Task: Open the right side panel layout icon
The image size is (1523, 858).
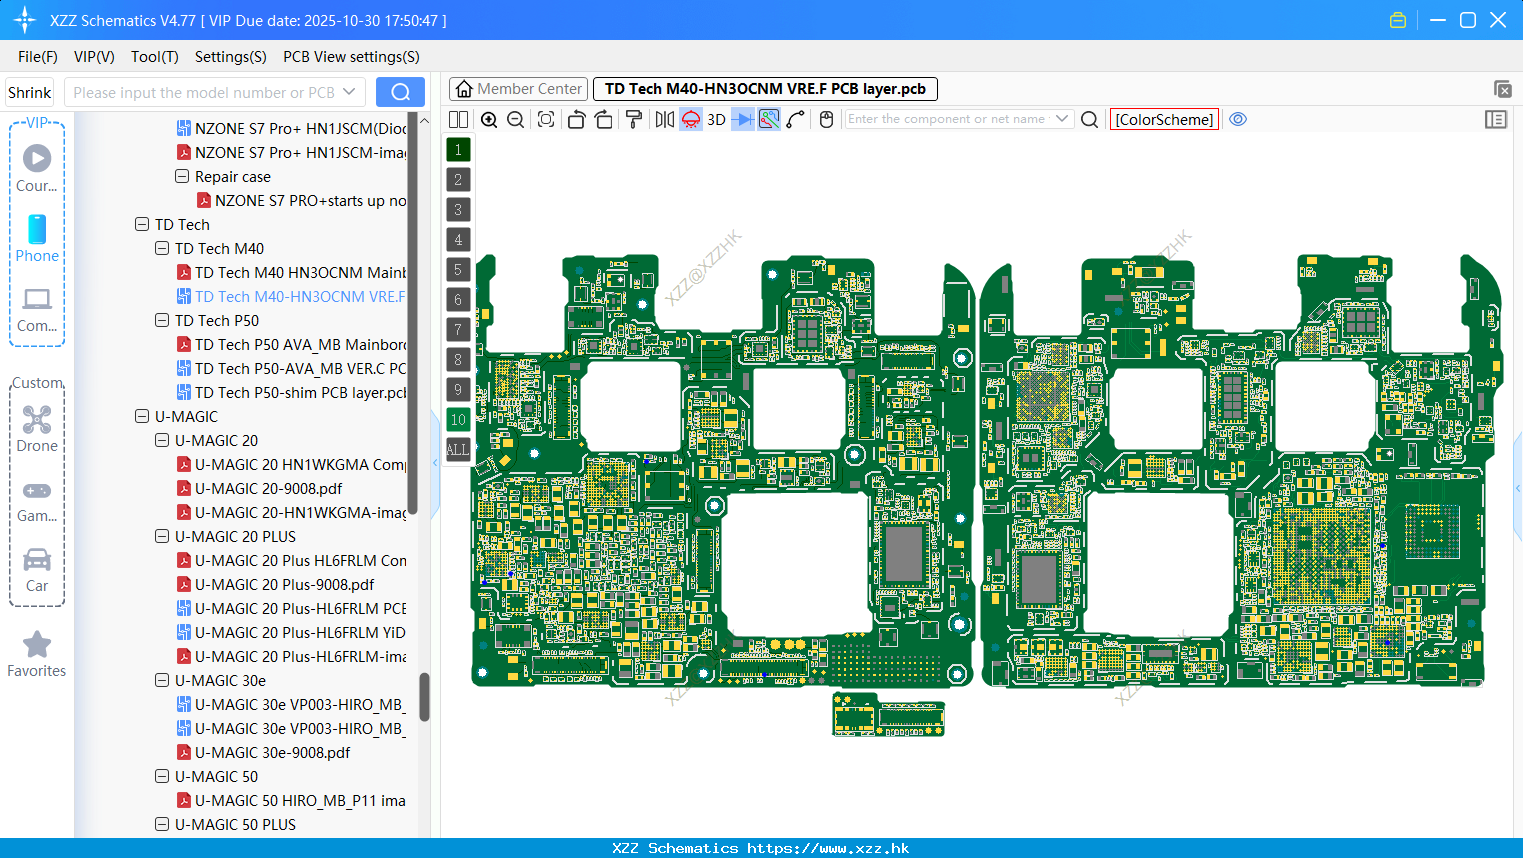Action: point(1496,119)
